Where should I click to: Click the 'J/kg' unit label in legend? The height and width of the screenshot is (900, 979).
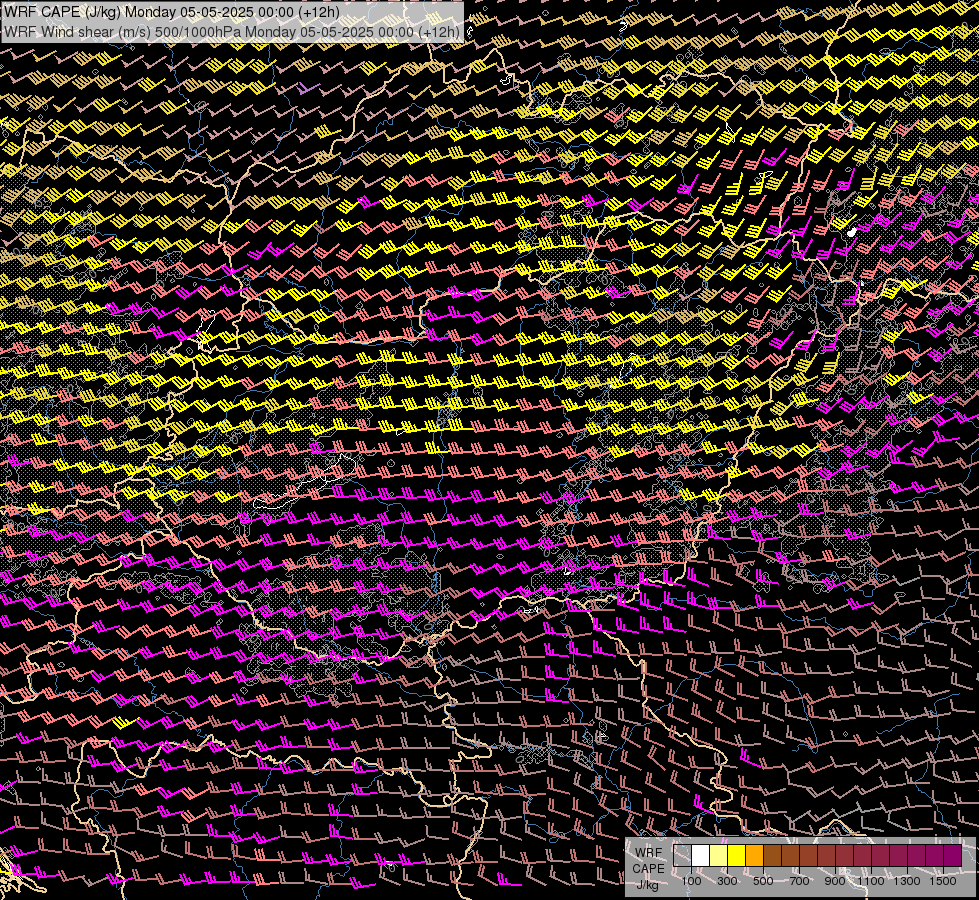[x=647, y=885]
